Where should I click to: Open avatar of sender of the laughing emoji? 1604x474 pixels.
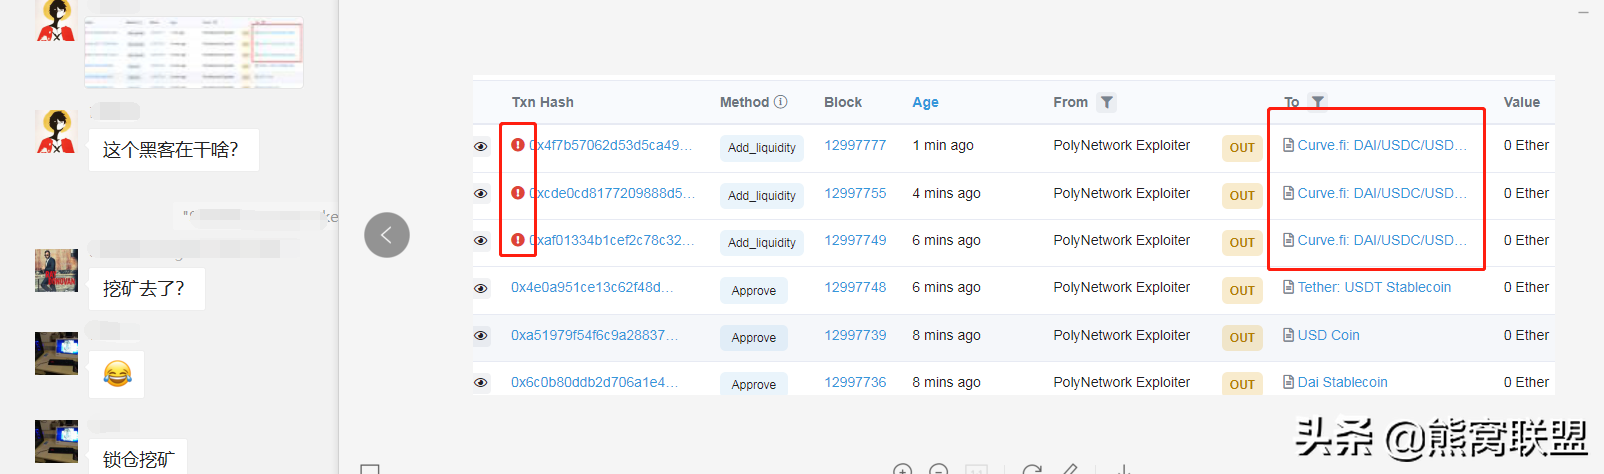pyautogui.click(x=56, y=353)
